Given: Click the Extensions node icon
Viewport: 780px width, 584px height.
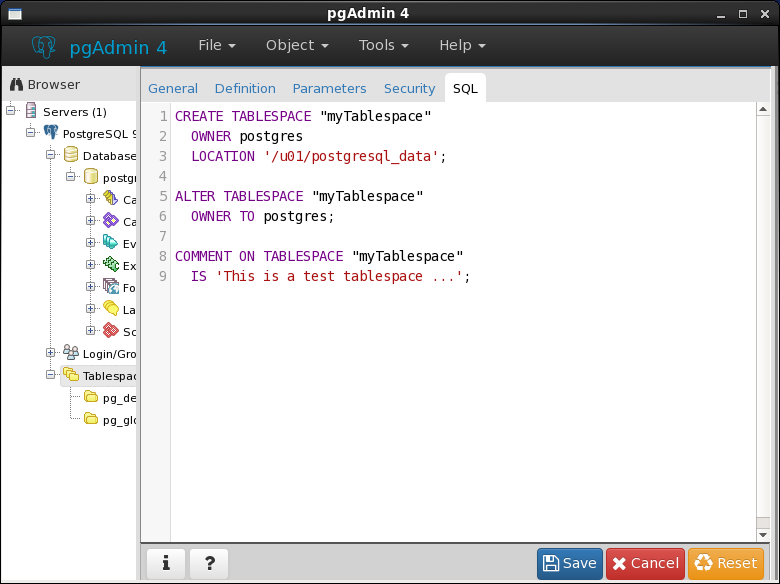Looking at the screenshot, I should tap(110, 265).
